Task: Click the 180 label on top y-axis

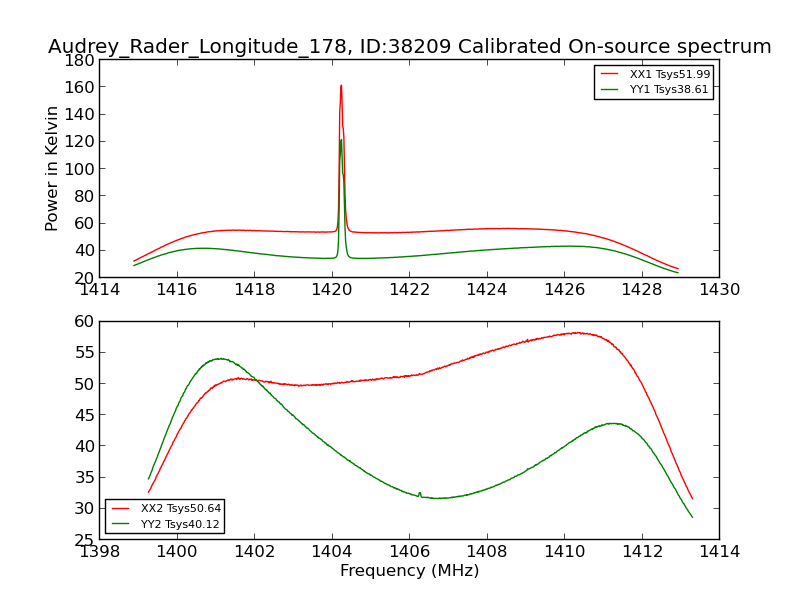Action: point(79,60)
